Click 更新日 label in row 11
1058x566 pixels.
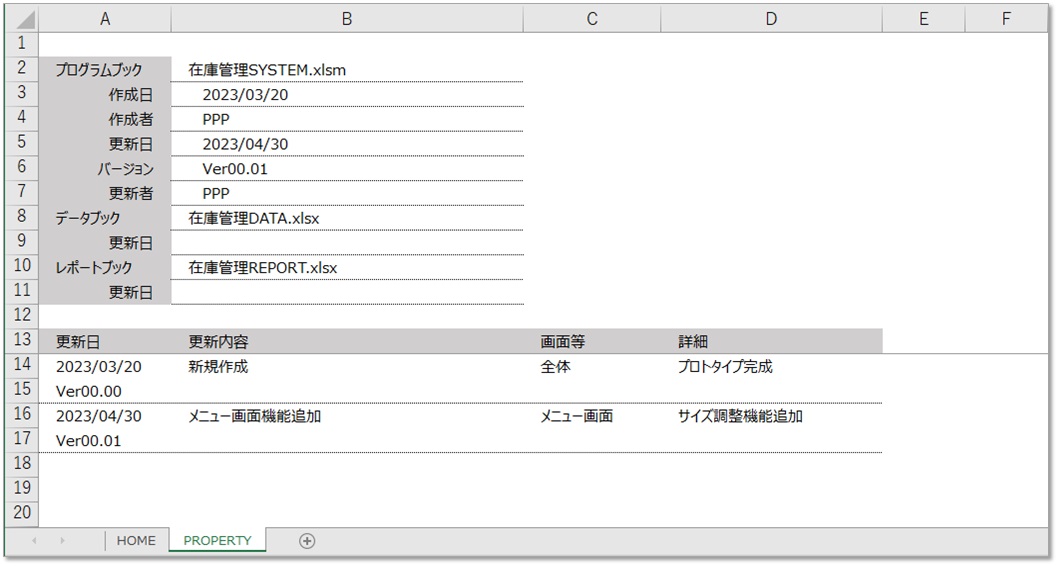coord(105,292)
